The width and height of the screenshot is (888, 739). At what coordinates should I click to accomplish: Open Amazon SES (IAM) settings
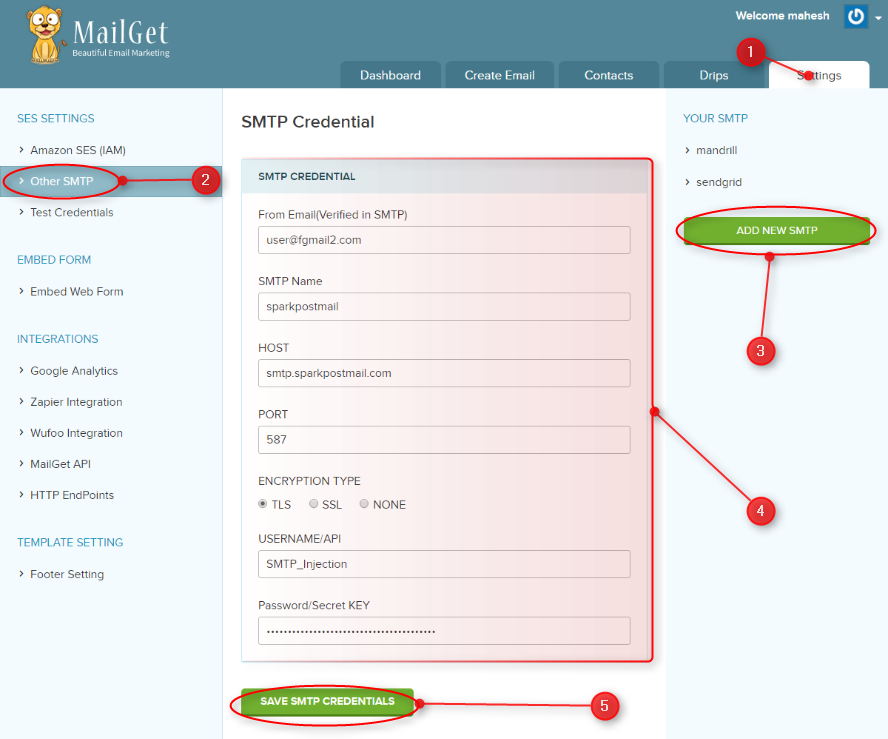click(x=78, y=150)
